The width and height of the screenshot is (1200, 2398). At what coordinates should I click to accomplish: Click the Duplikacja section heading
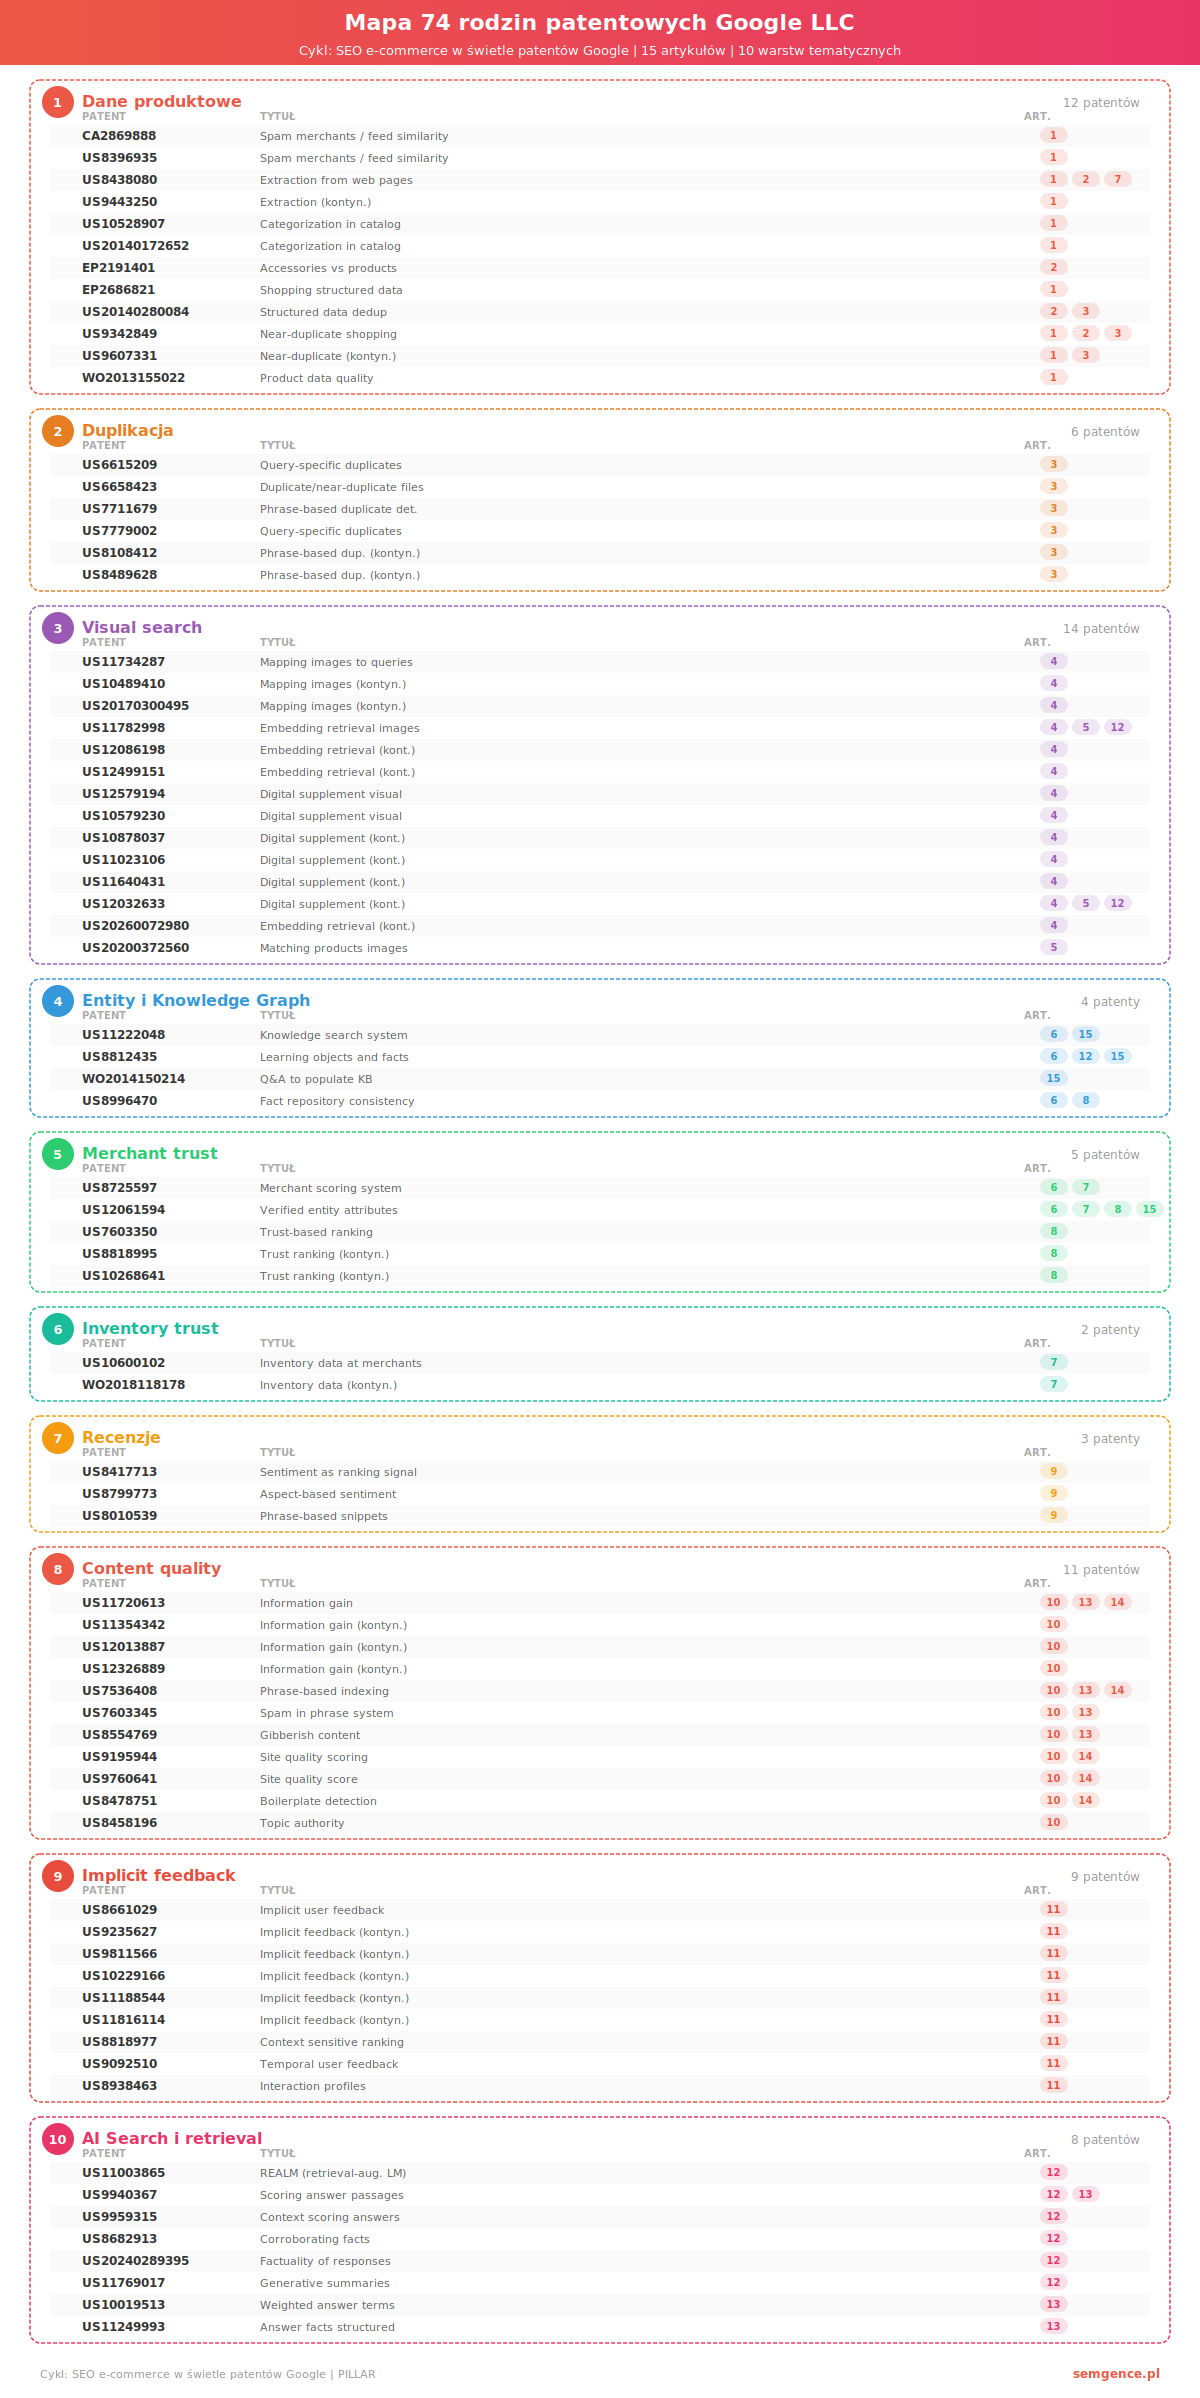click(128, 430)
